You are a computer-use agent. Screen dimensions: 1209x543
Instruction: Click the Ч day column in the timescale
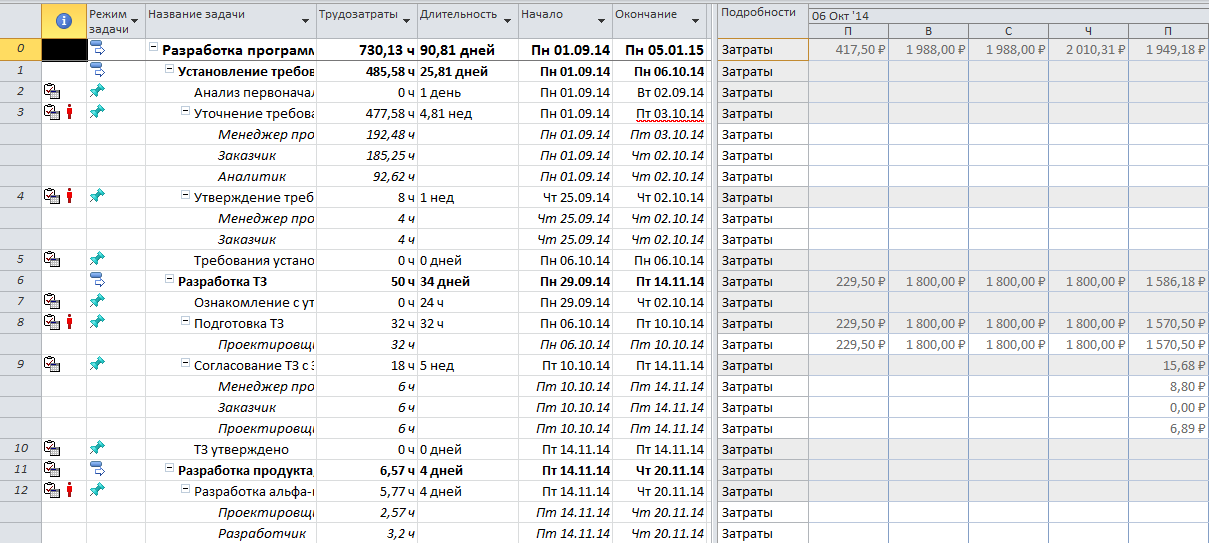tap(1088, 31)
